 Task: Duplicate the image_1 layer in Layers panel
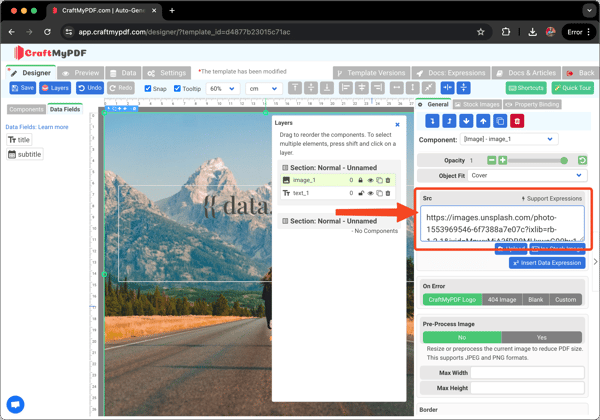[x=379, y=180]
